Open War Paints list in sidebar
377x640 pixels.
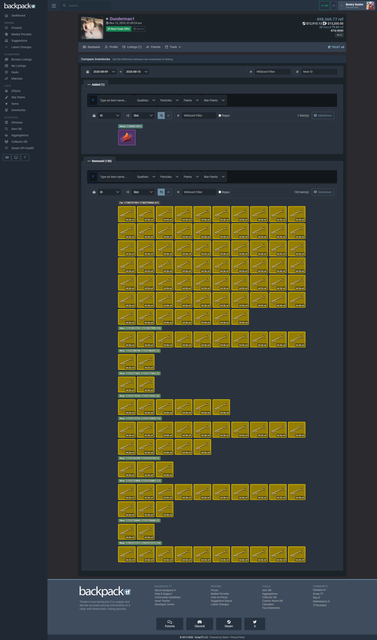(x=18, y=98)
